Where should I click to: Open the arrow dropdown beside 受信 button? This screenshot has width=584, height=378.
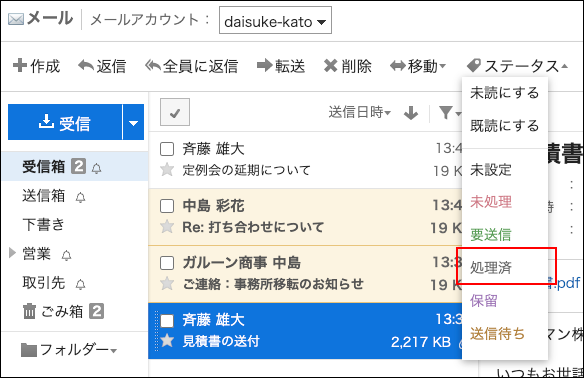[x=133, y=122]
